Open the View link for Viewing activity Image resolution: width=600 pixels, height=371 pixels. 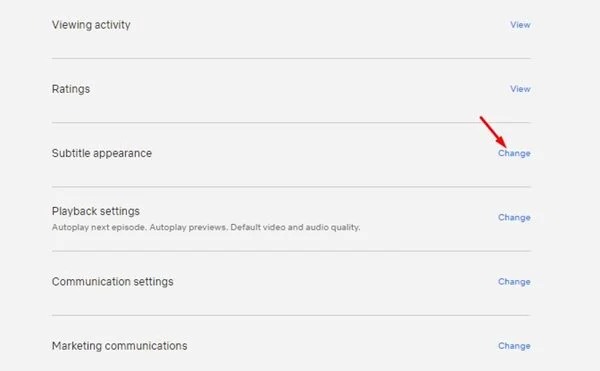pyautogui.click(x=520, y=25)
